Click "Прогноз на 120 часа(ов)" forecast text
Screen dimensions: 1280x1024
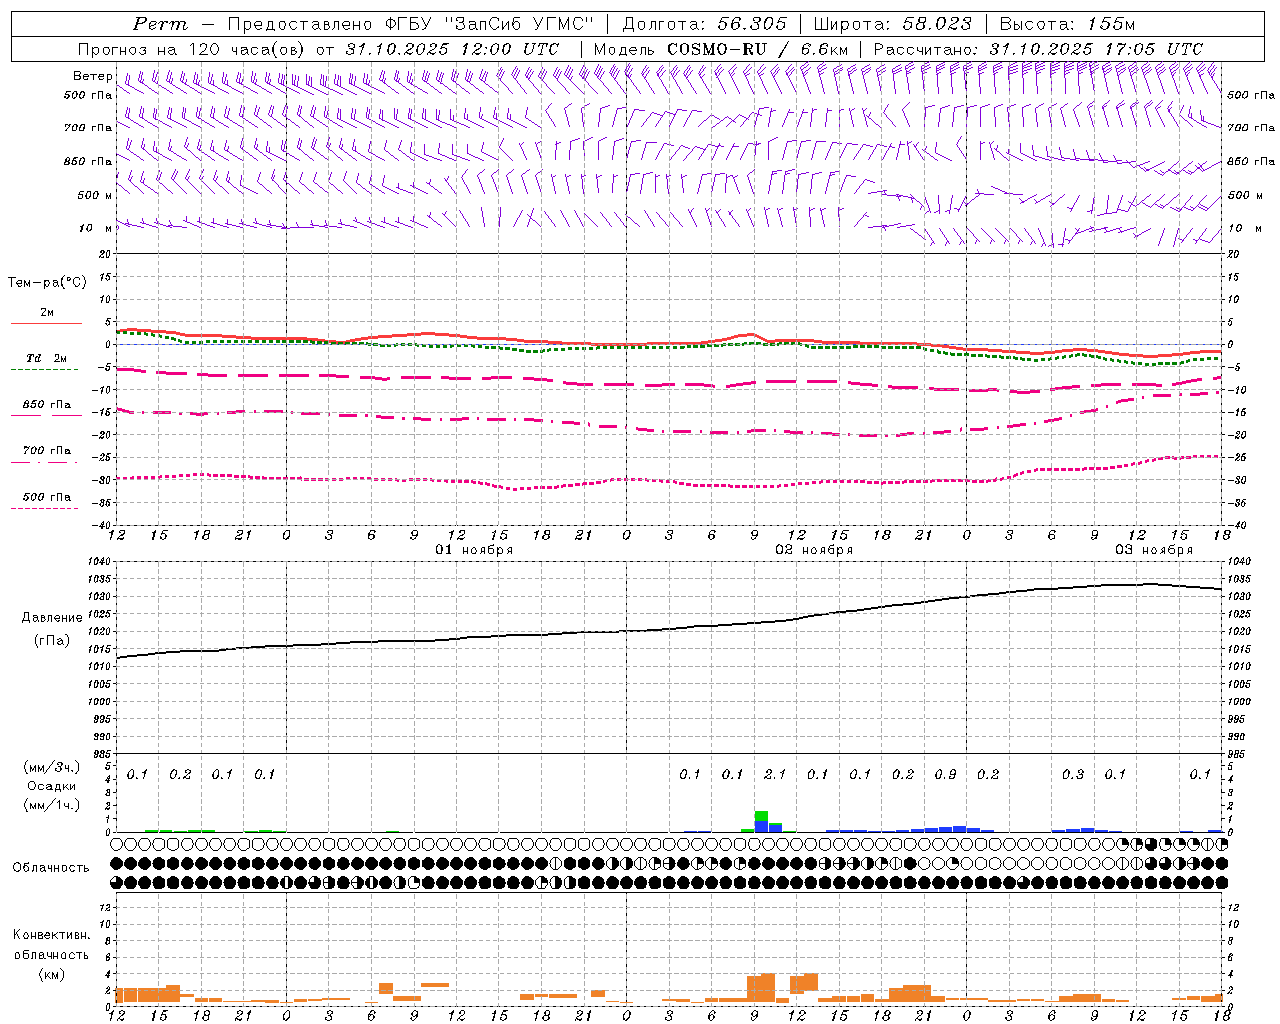pyautogui.click(x=192, y=49)
